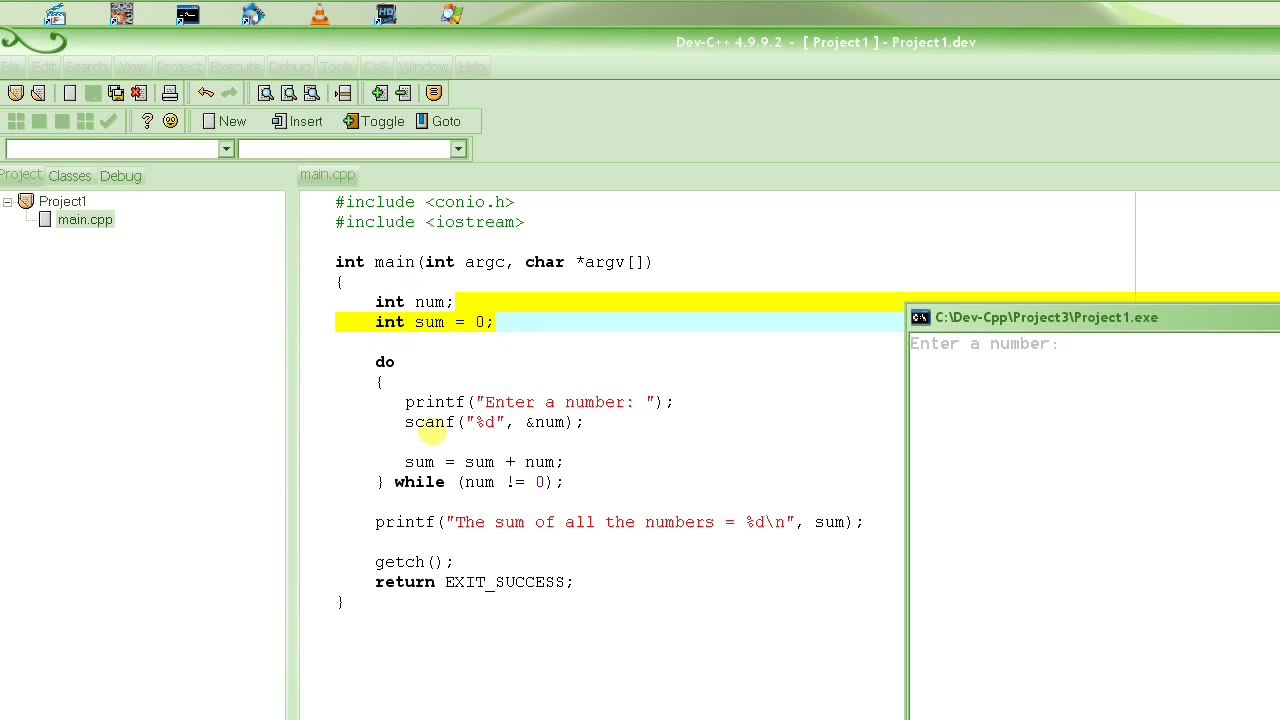Click the '#include <iostream>' line
The width and height of the screenshot is (1280, 720).
tap(429, 222)
